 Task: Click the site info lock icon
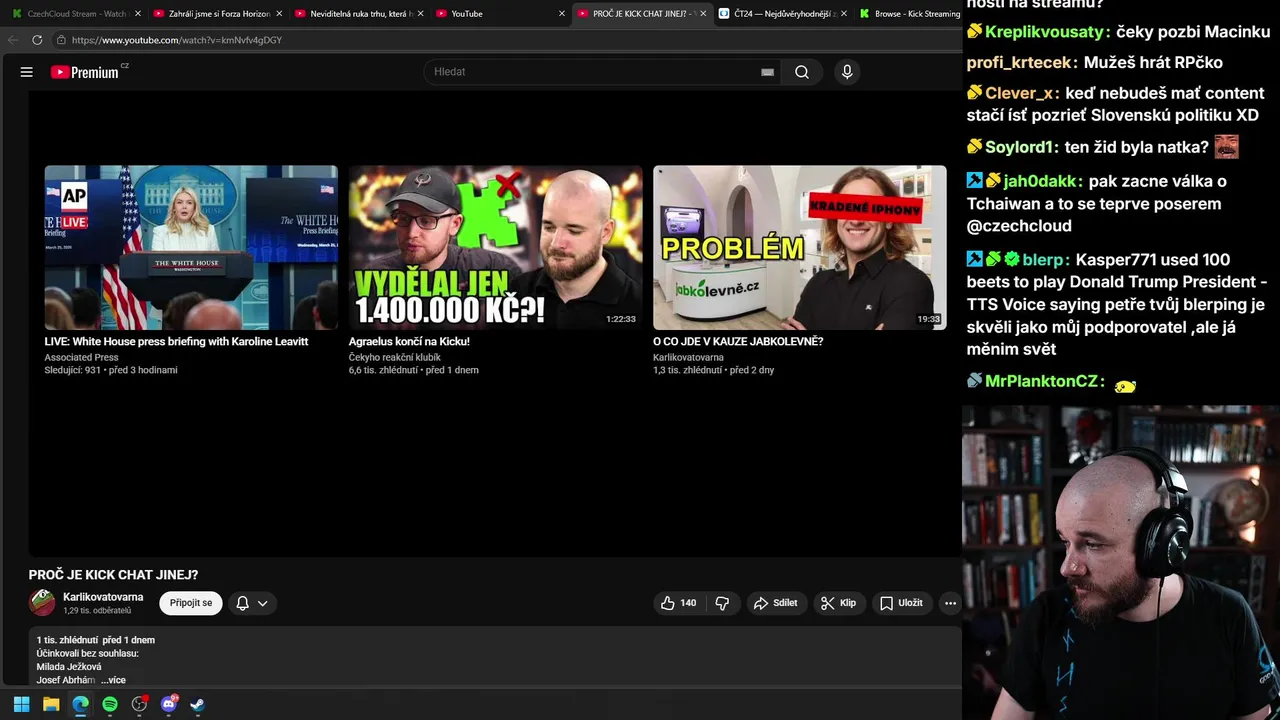click(x=61, y=40)
